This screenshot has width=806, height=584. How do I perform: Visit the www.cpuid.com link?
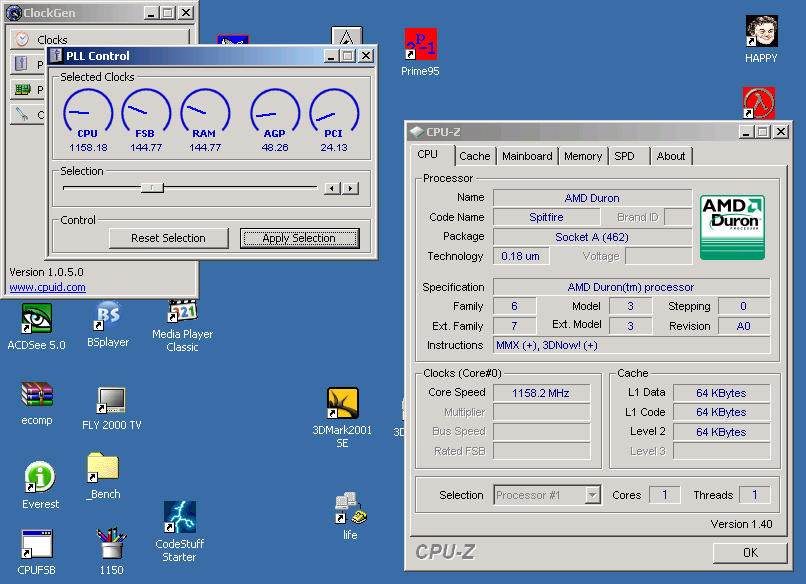[x=47, y=288]
